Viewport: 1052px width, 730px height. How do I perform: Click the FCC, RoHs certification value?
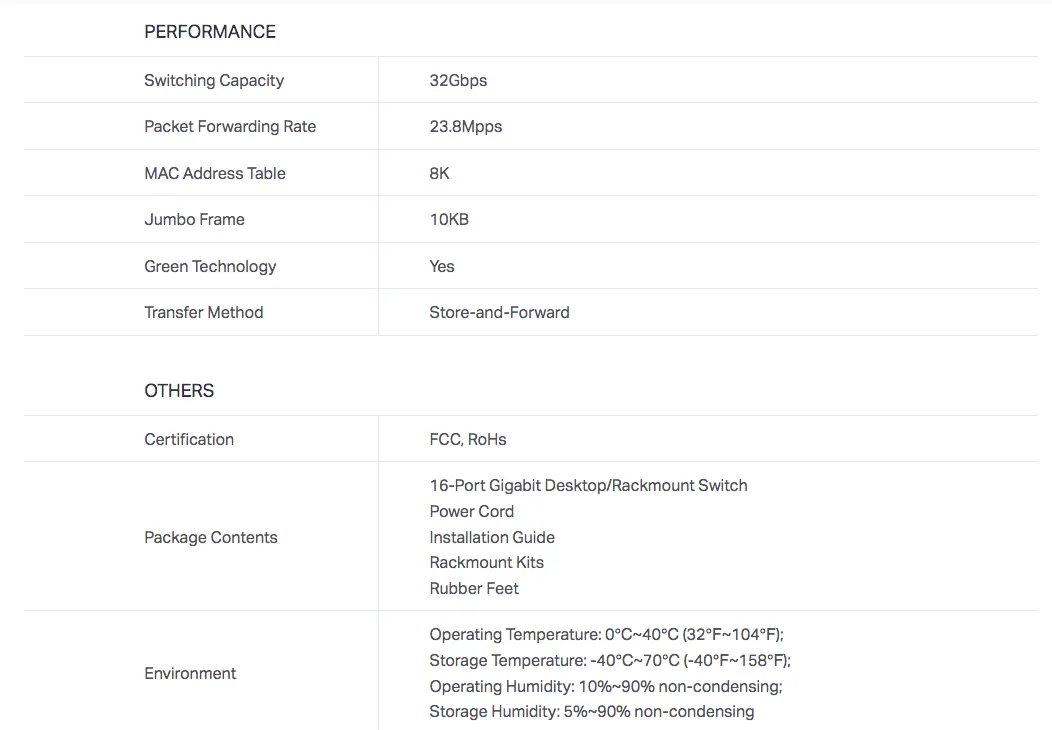[x=468, y=440]
